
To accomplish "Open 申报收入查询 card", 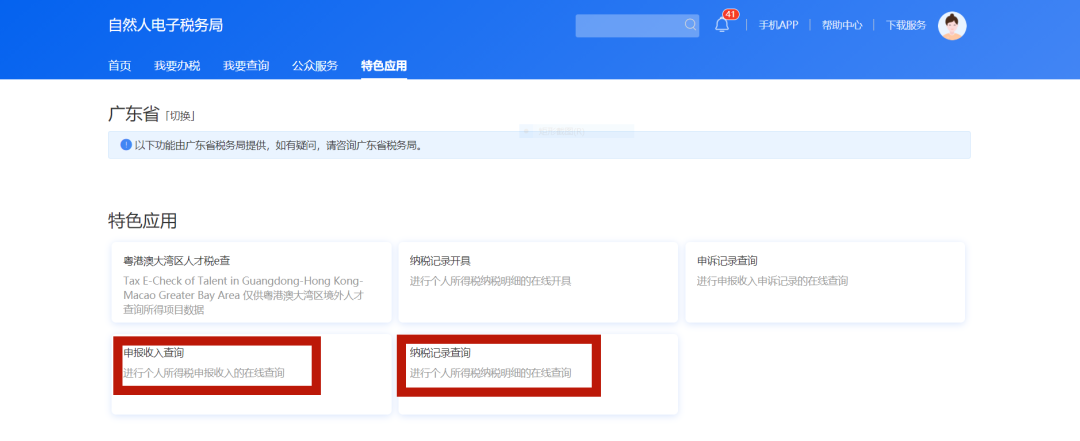I will 251,374.
